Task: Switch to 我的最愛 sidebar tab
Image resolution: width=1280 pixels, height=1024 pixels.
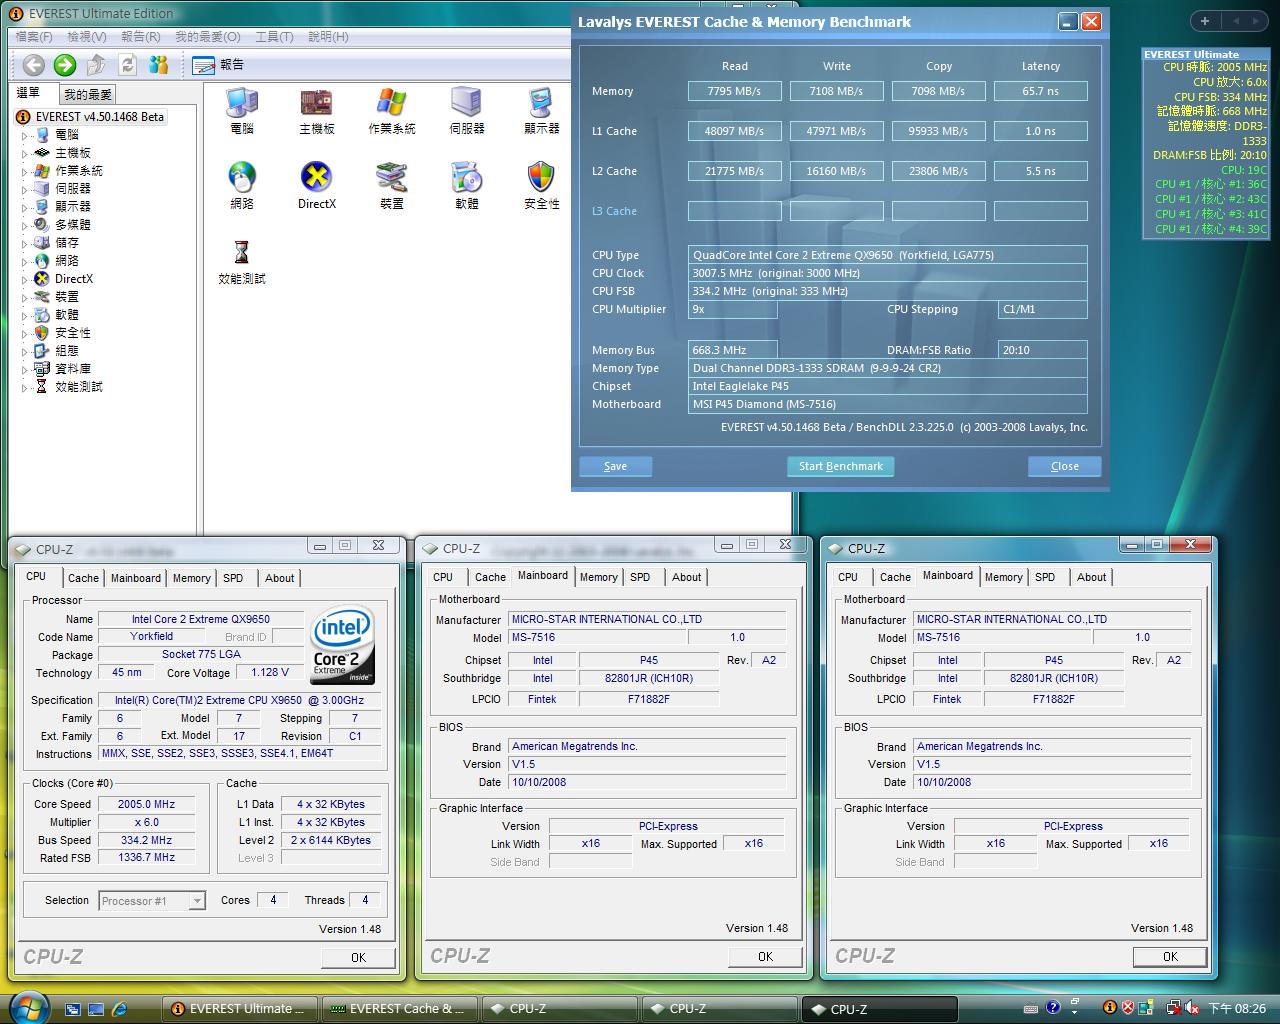Action: pyautogui.click(x=88, y=95)
